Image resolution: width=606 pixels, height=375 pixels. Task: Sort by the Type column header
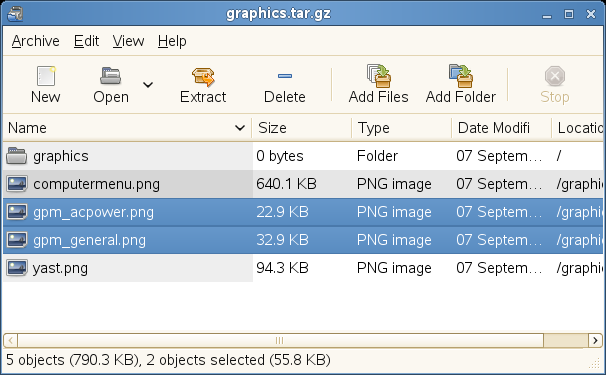tap(402, 128)
